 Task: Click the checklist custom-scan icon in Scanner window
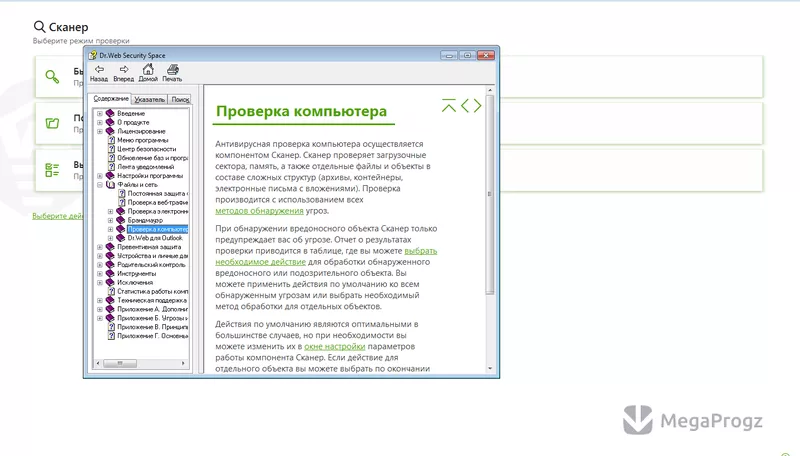click(52, 170)
